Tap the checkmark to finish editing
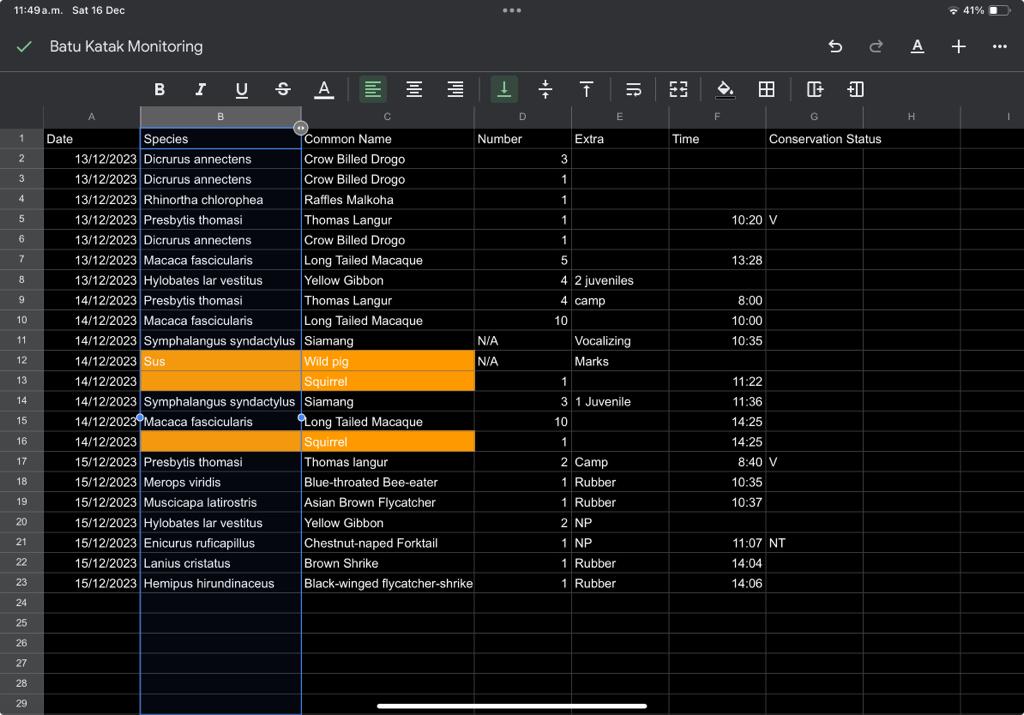Screen dimensions: 1024x715 coord(25,46)
